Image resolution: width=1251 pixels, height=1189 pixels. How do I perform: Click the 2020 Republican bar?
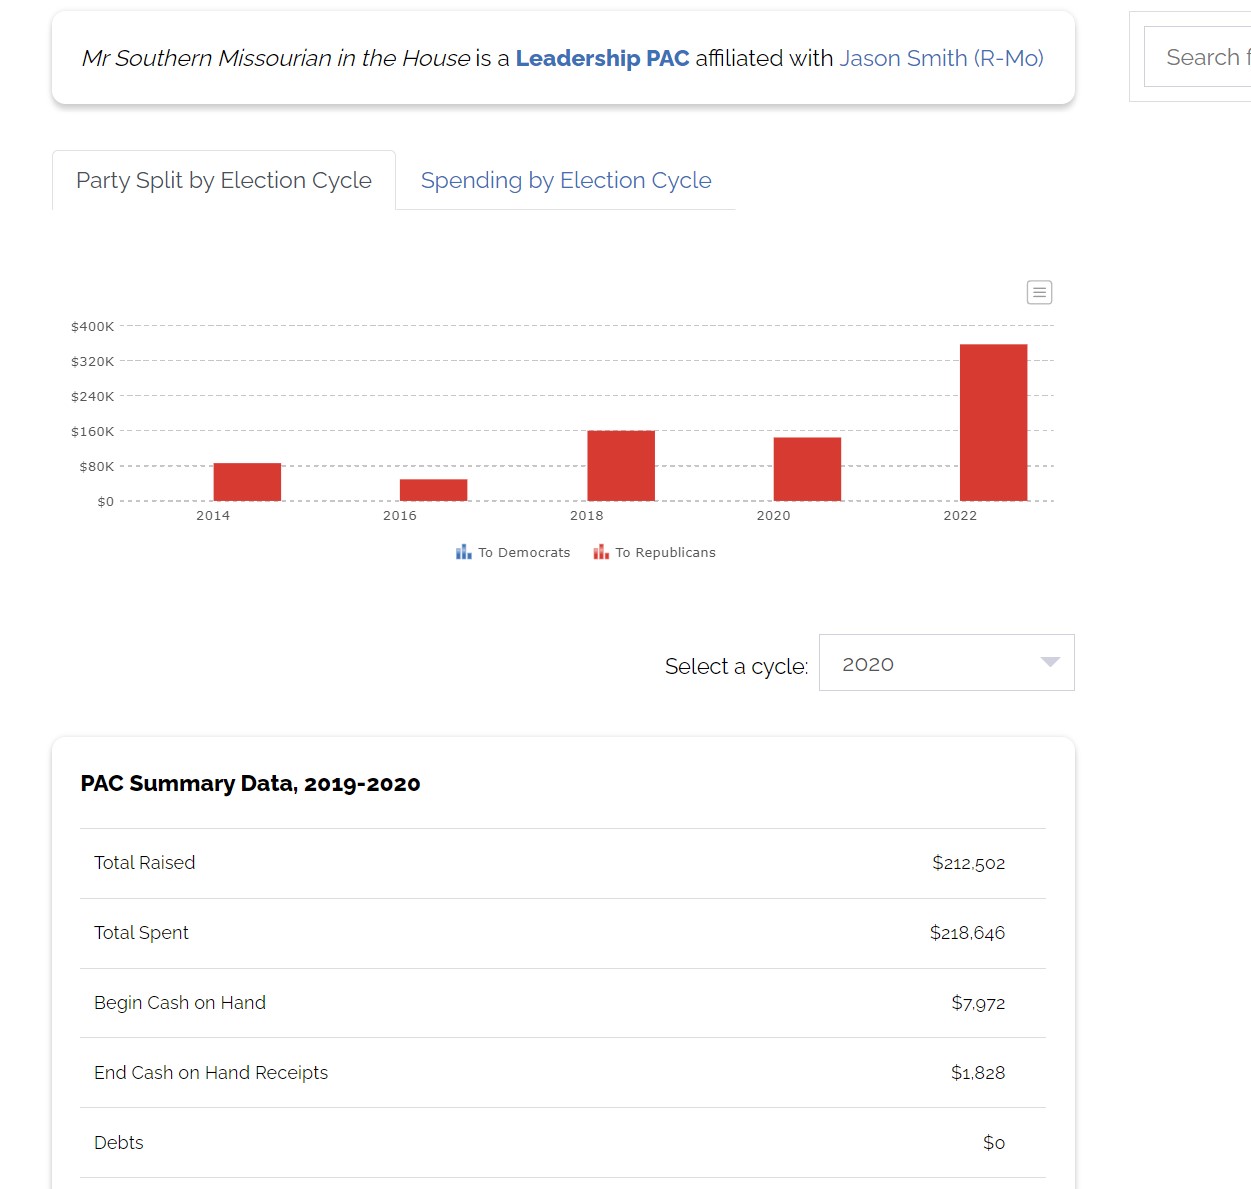point(807,469)
